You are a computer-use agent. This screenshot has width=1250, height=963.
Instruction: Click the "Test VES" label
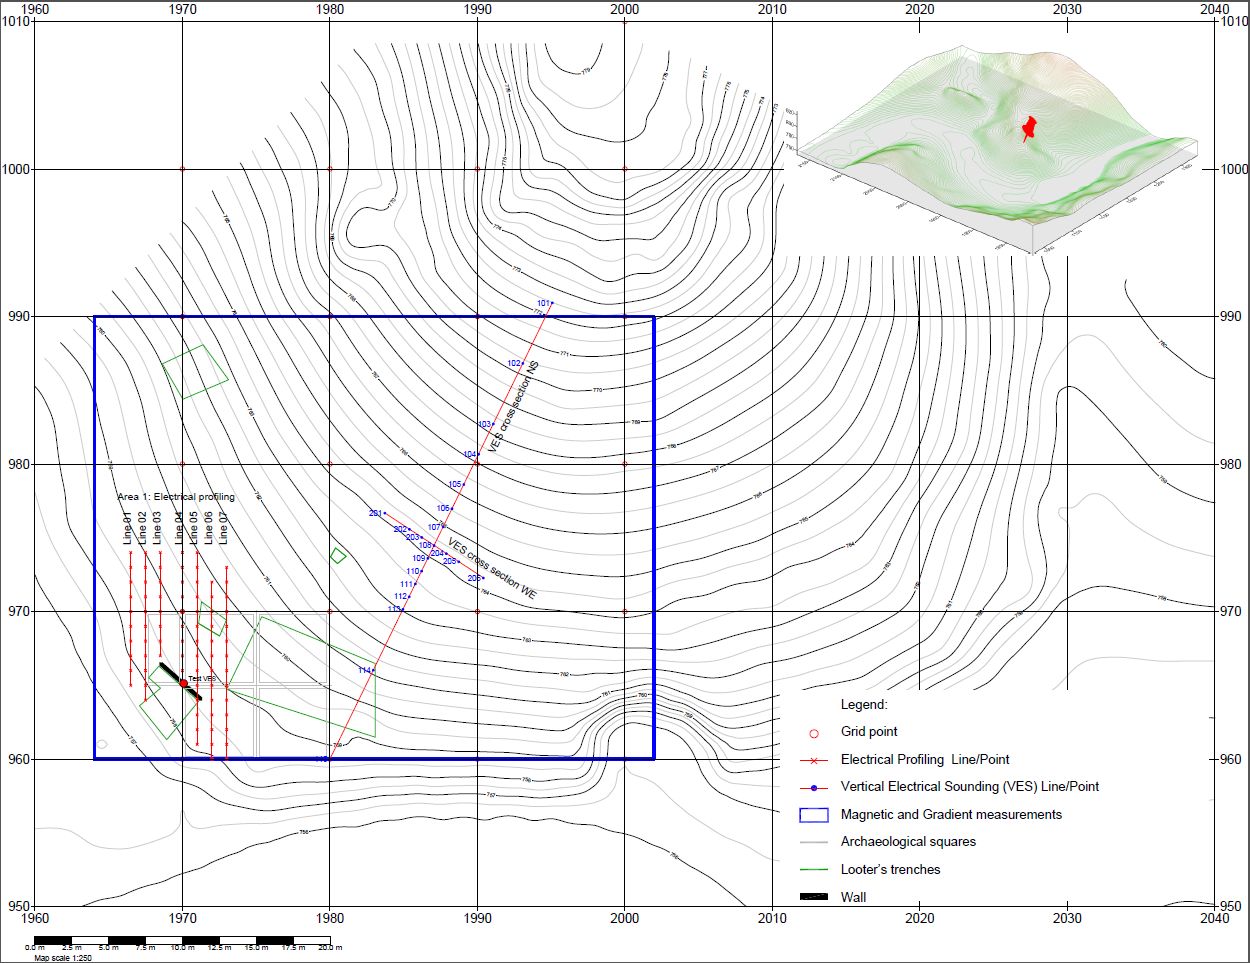pyautogui.click(x=202, y=680)
